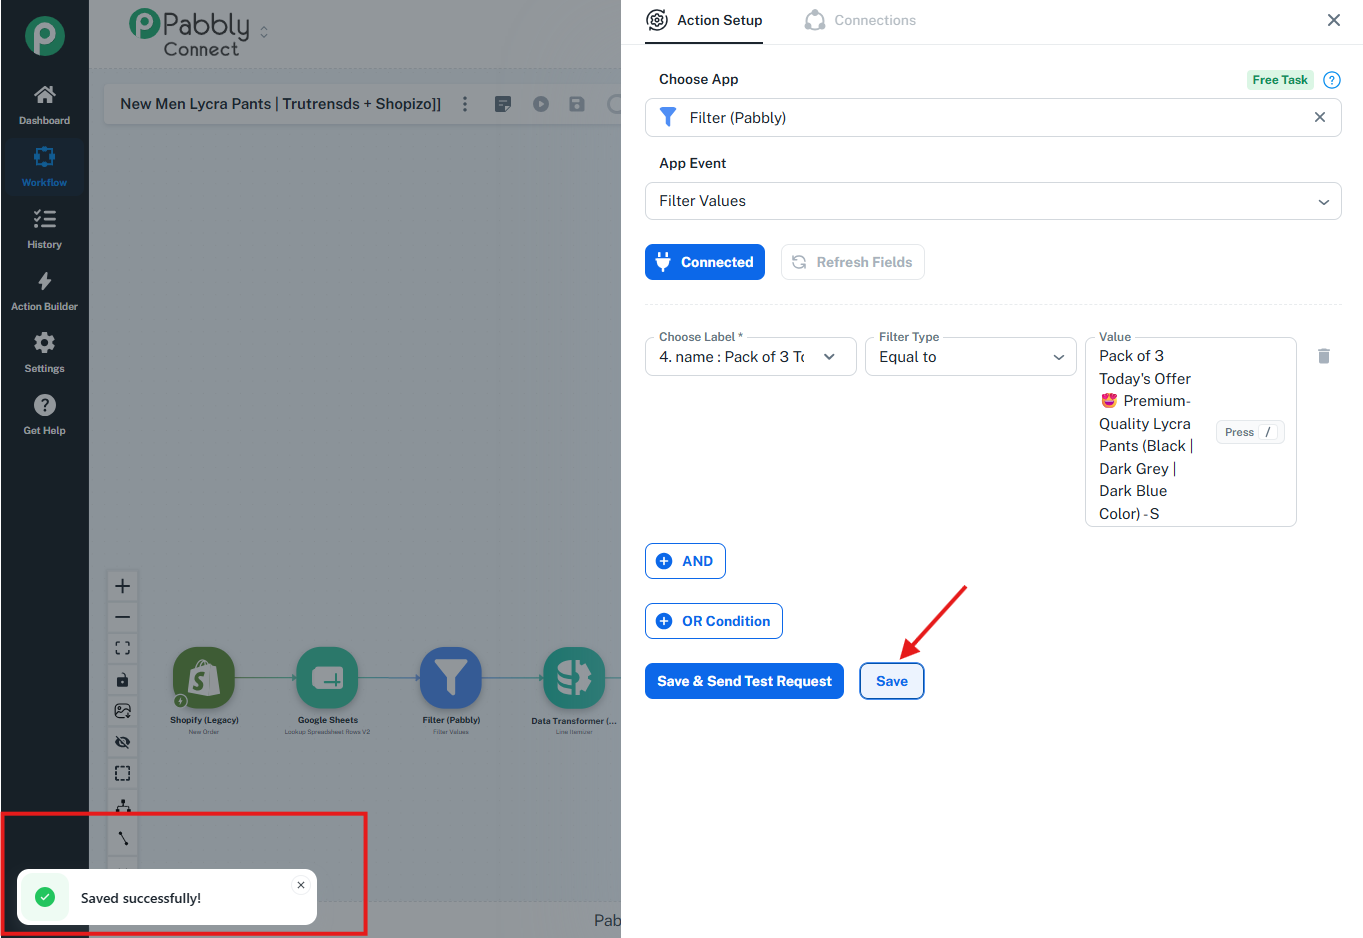Image resolution: width=1363 pixels, height=938 pixels.
Task: Zoom out of the workflow canvas
Action: tap(123, 617)
